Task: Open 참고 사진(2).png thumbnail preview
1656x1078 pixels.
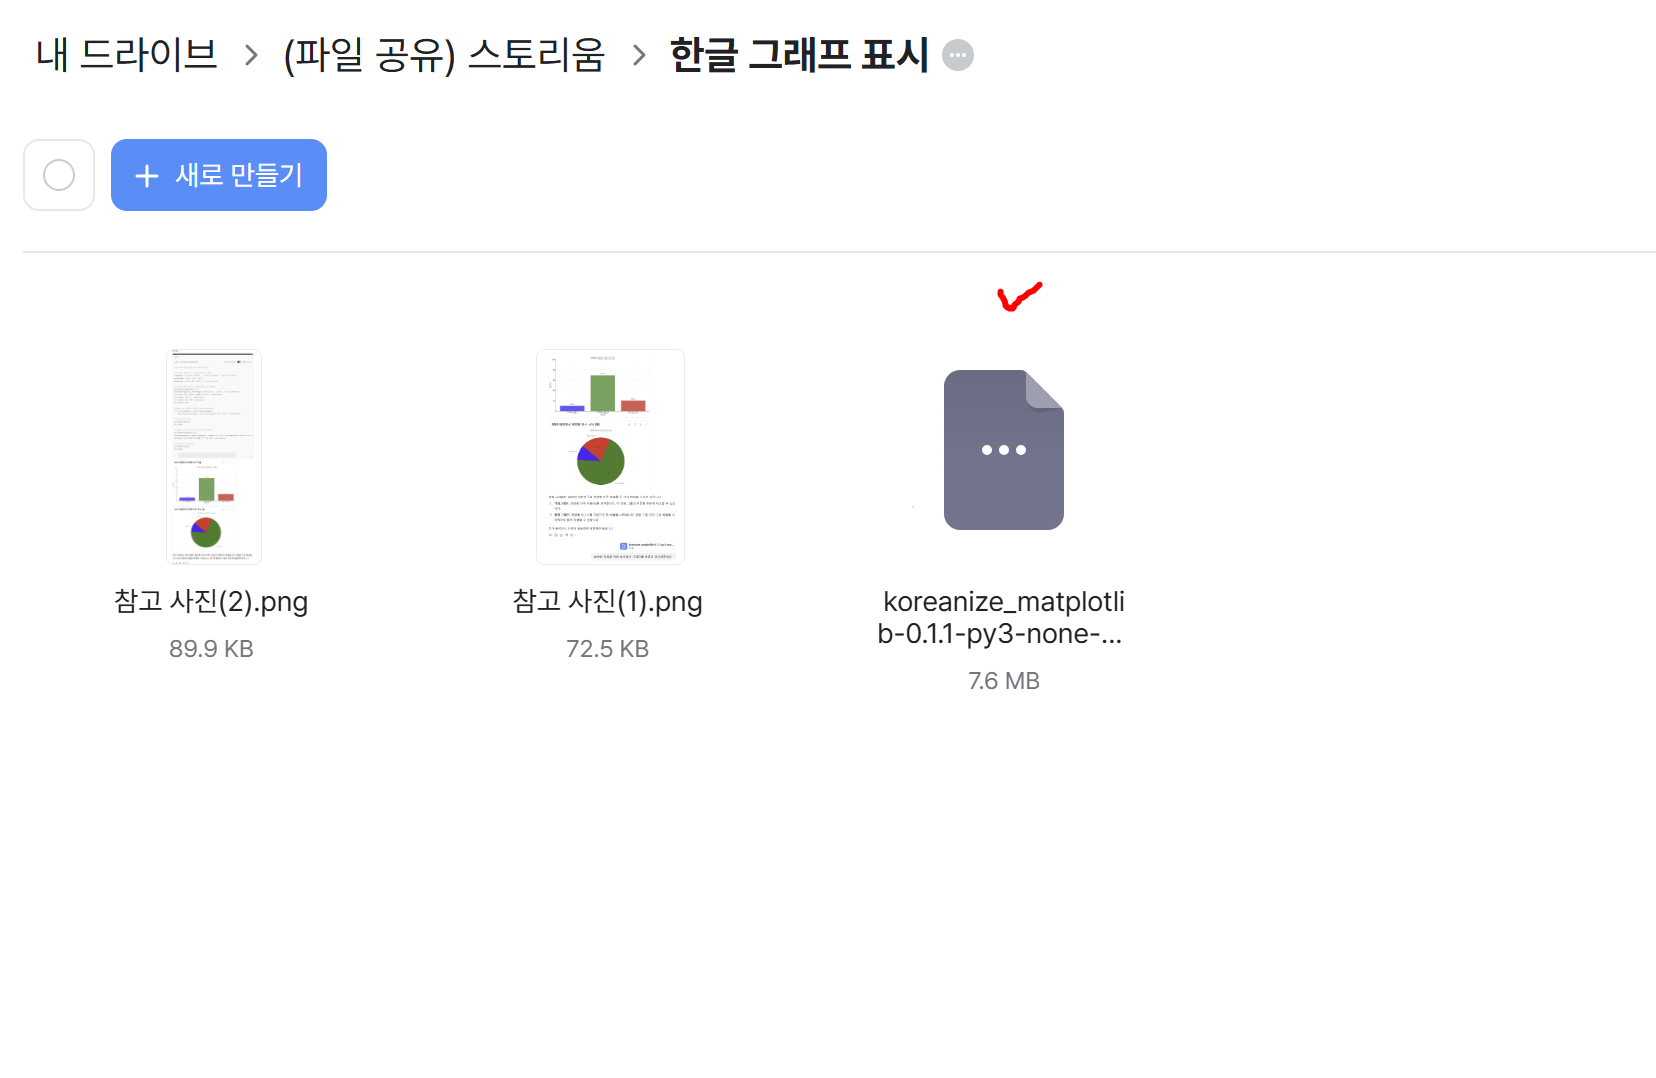Action: [x=213, y=457]
